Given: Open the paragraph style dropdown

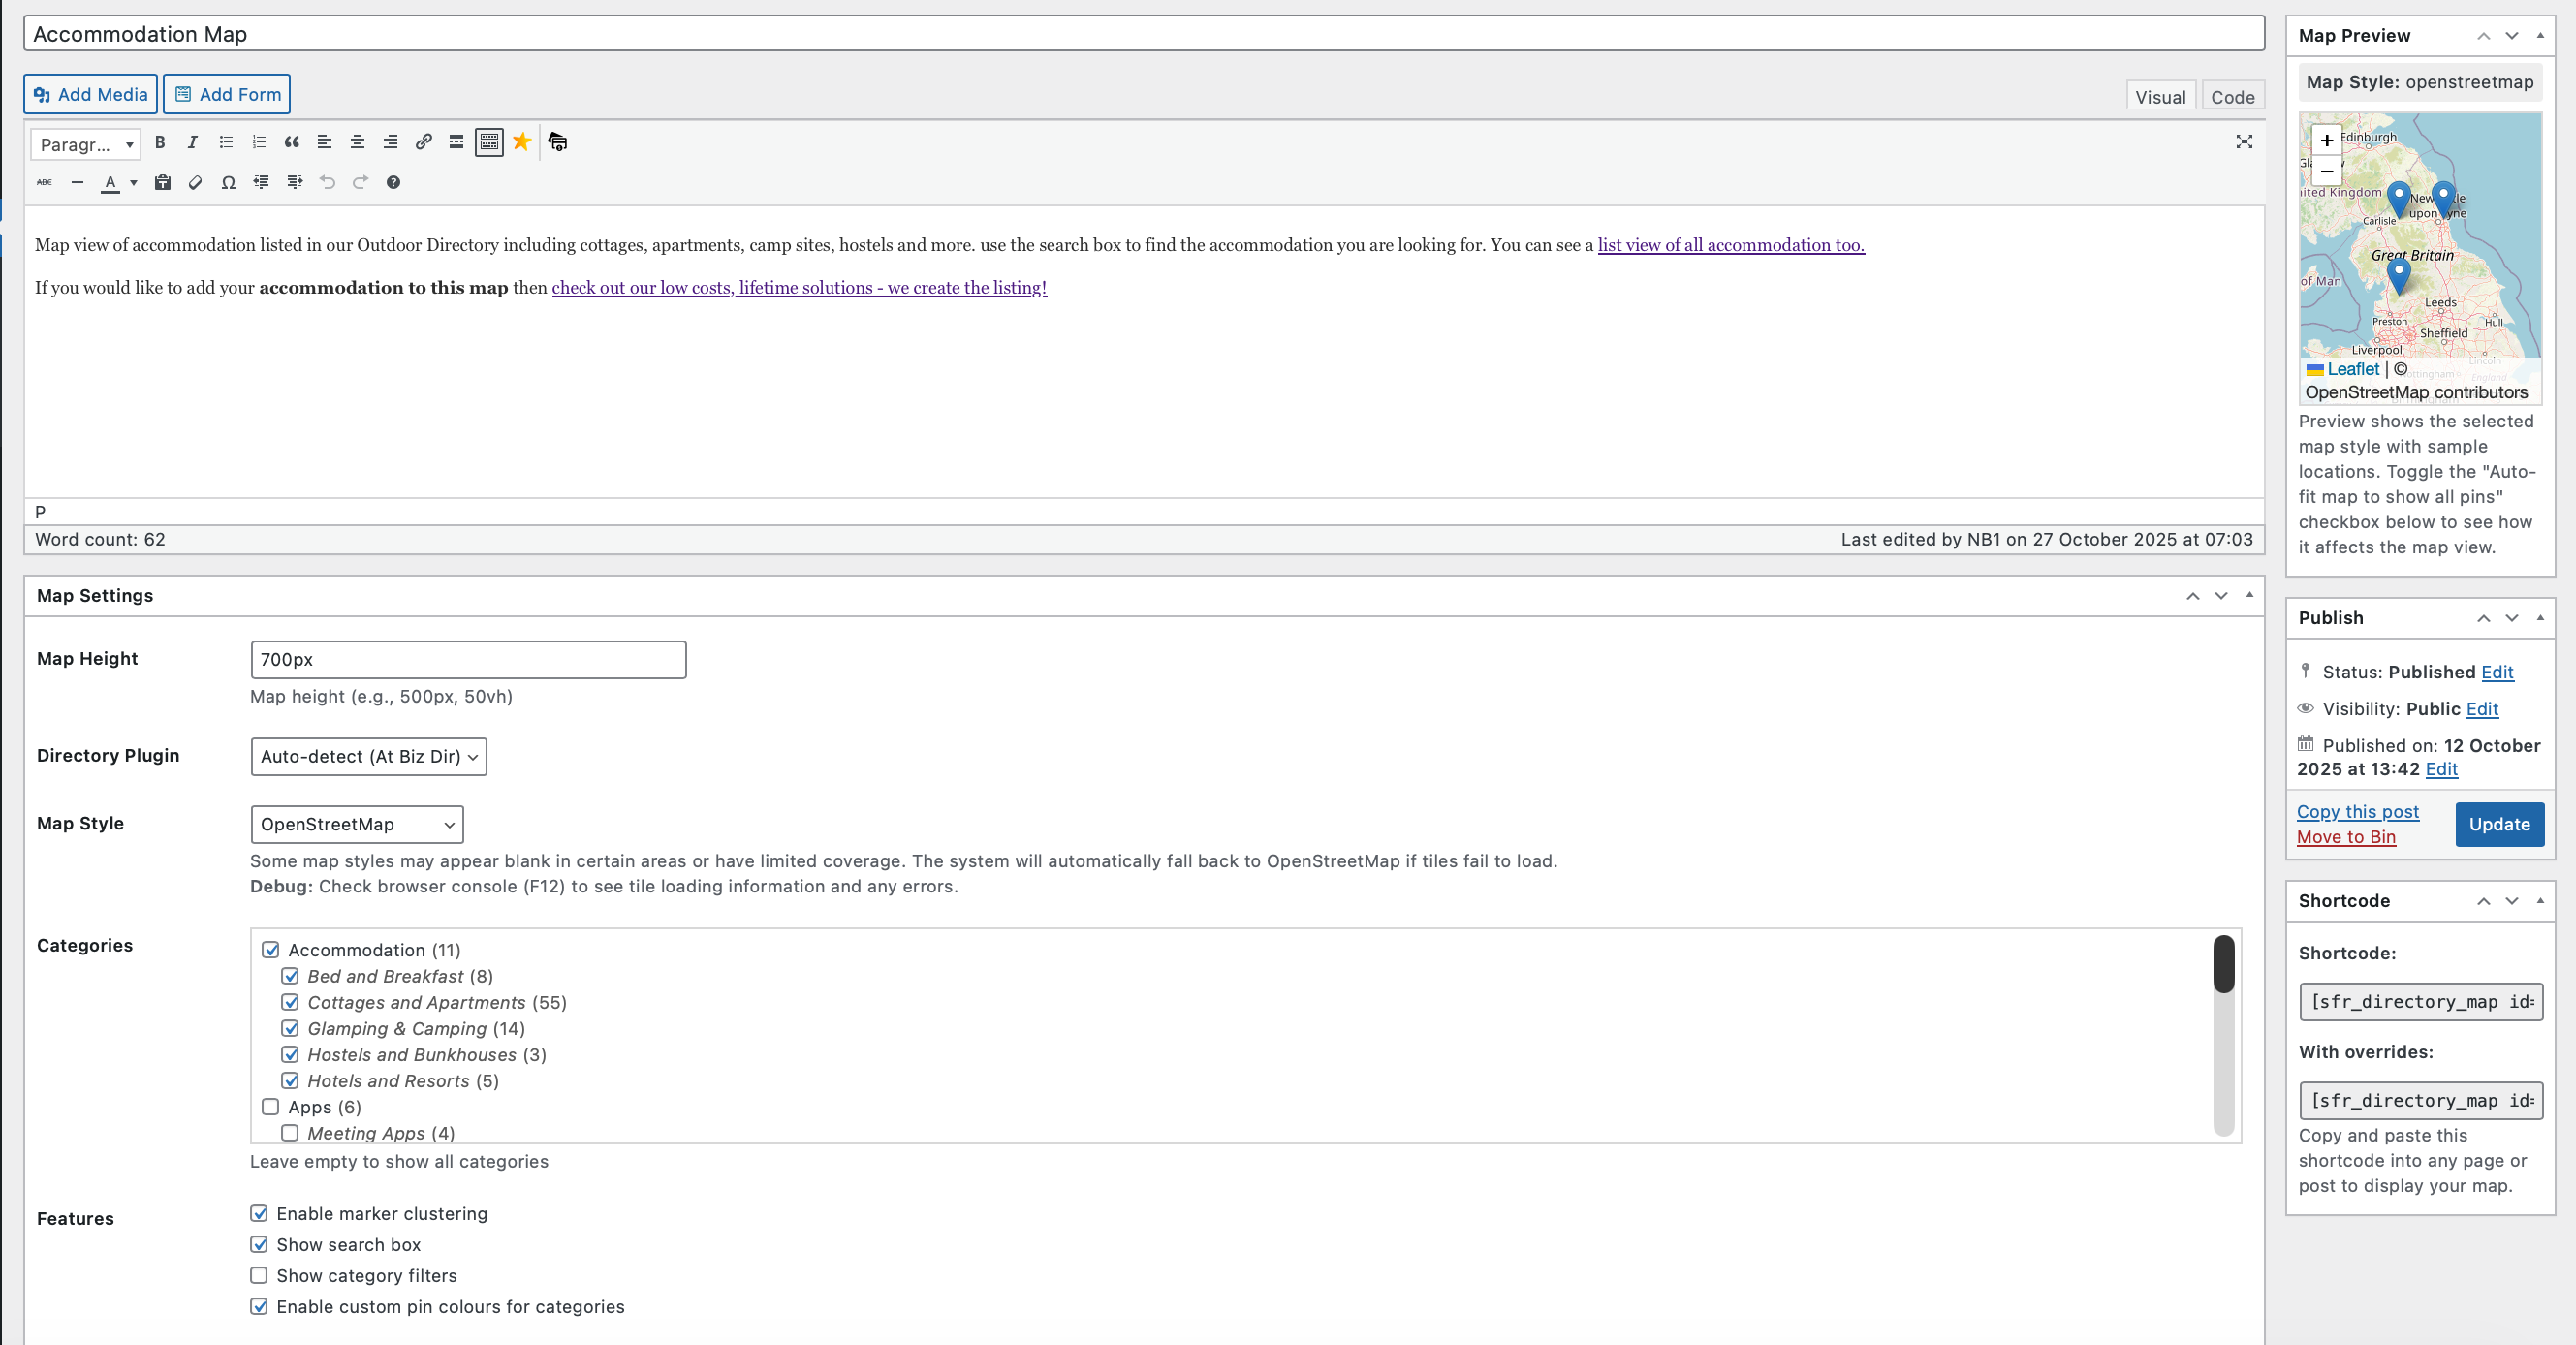Looking at the screenshot, I should (x=84, y=144).
